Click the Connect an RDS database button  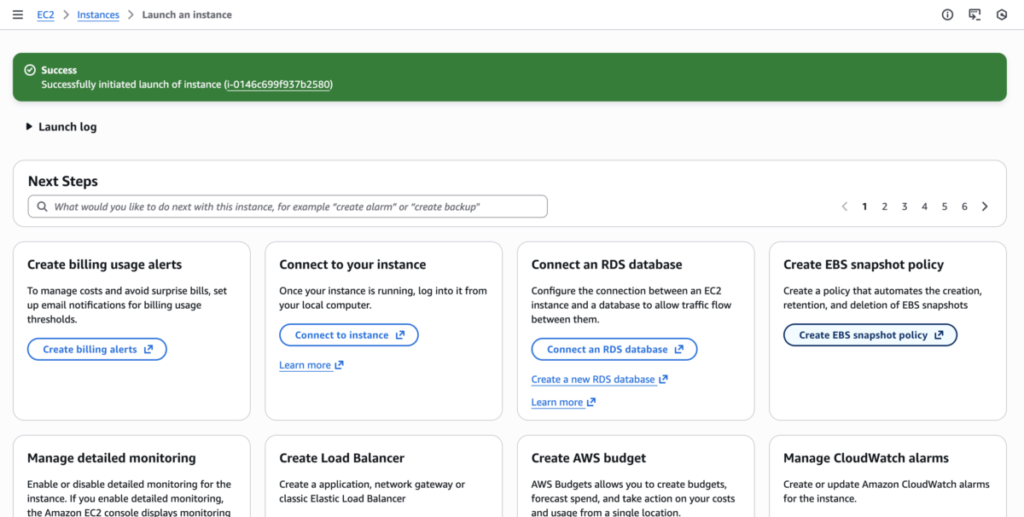pyautogui.click(x=614, y=349)
